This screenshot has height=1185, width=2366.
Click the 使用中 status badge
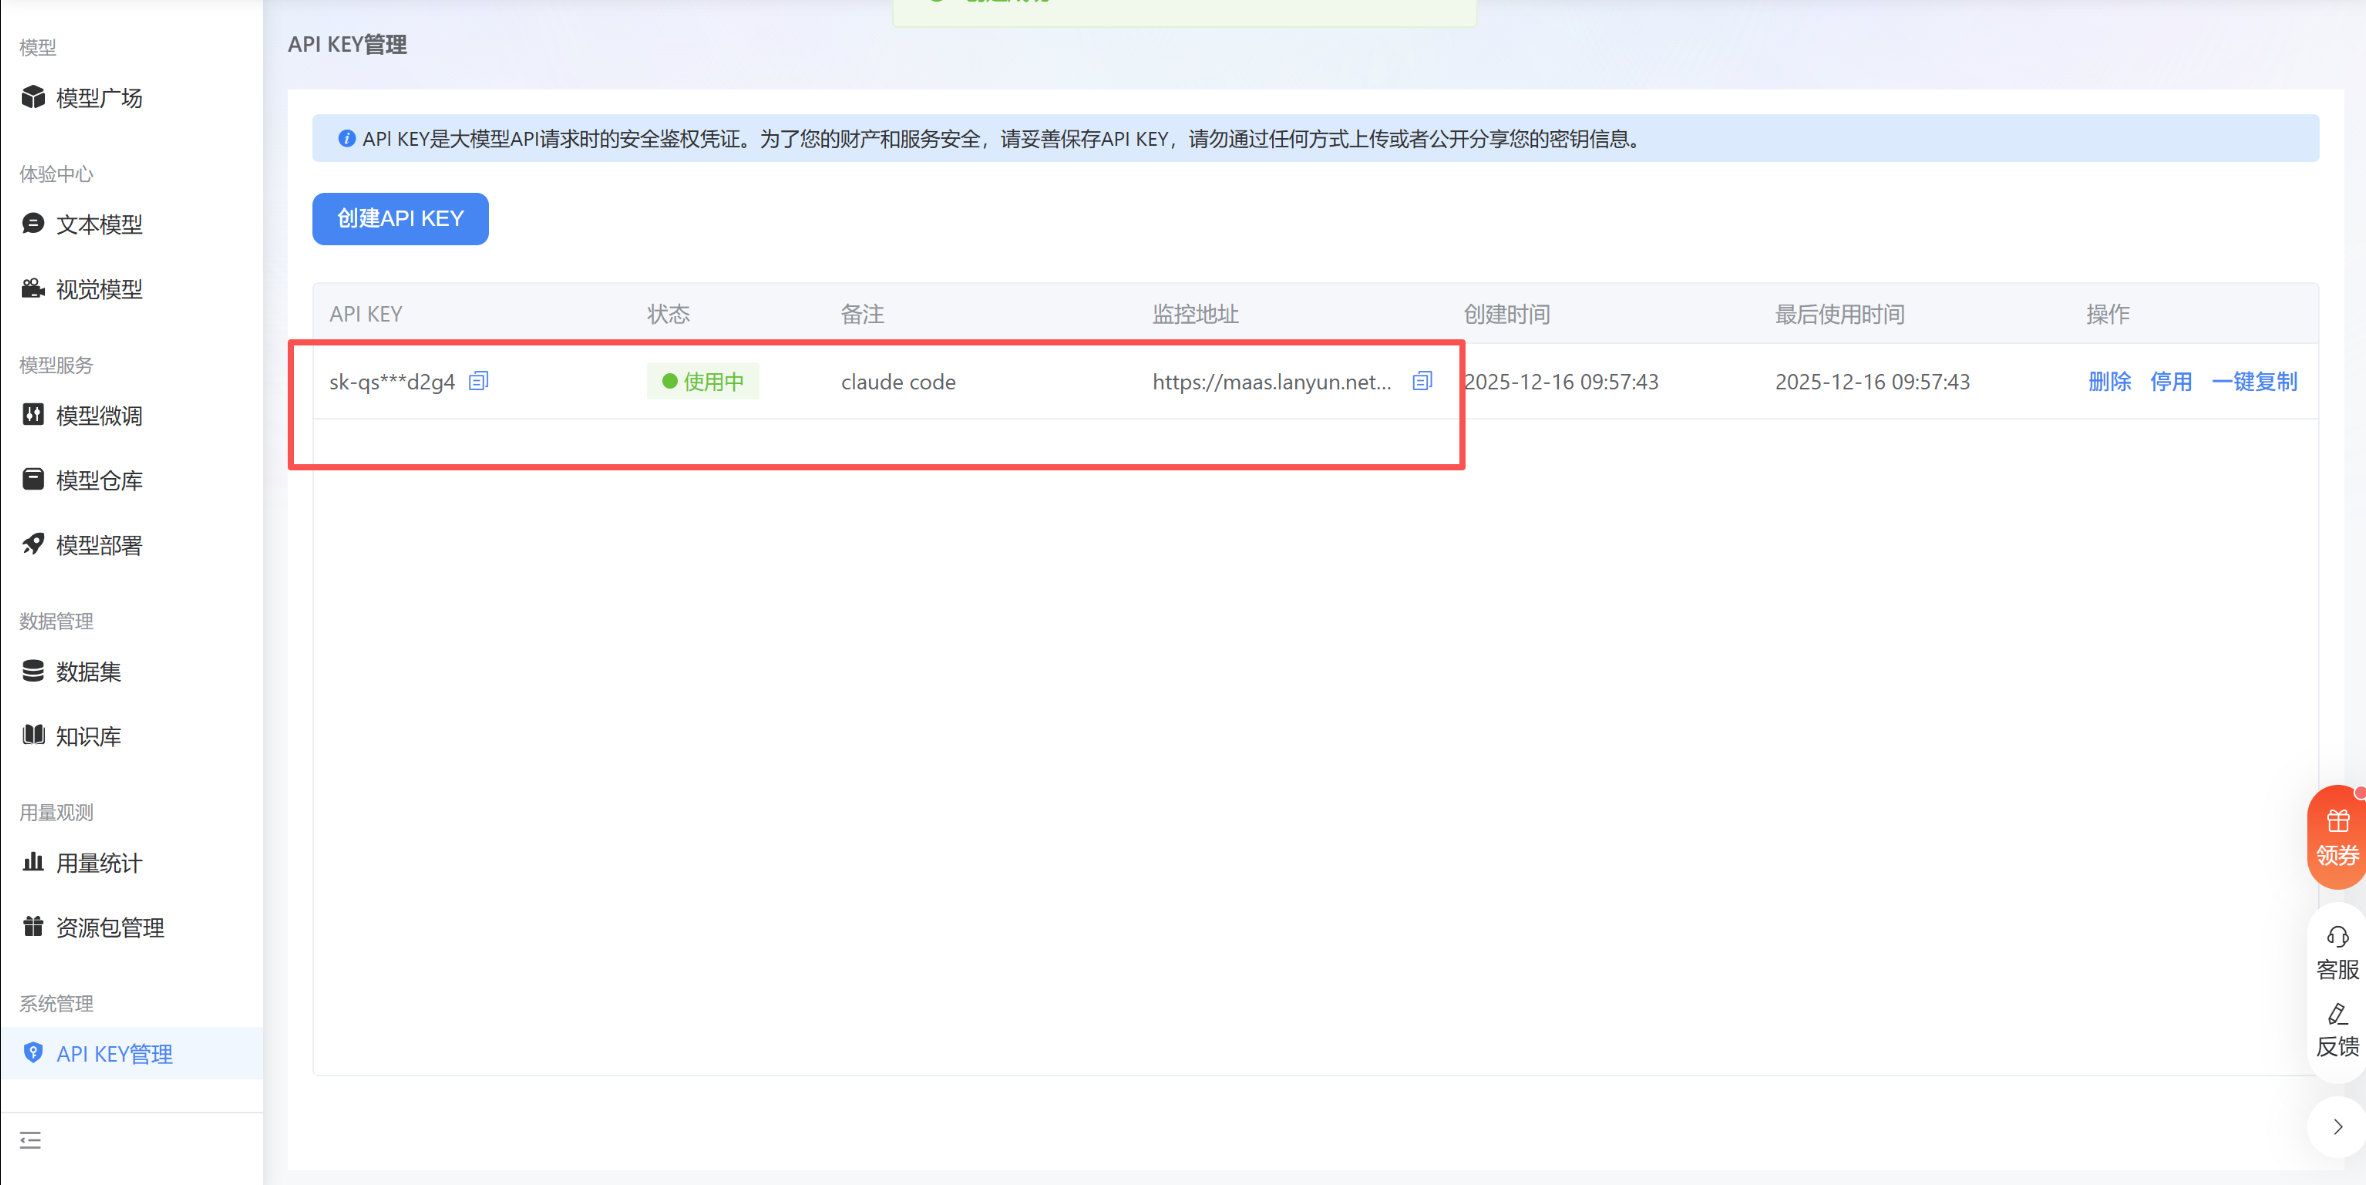pyautogui.click(x=703, y=382)
